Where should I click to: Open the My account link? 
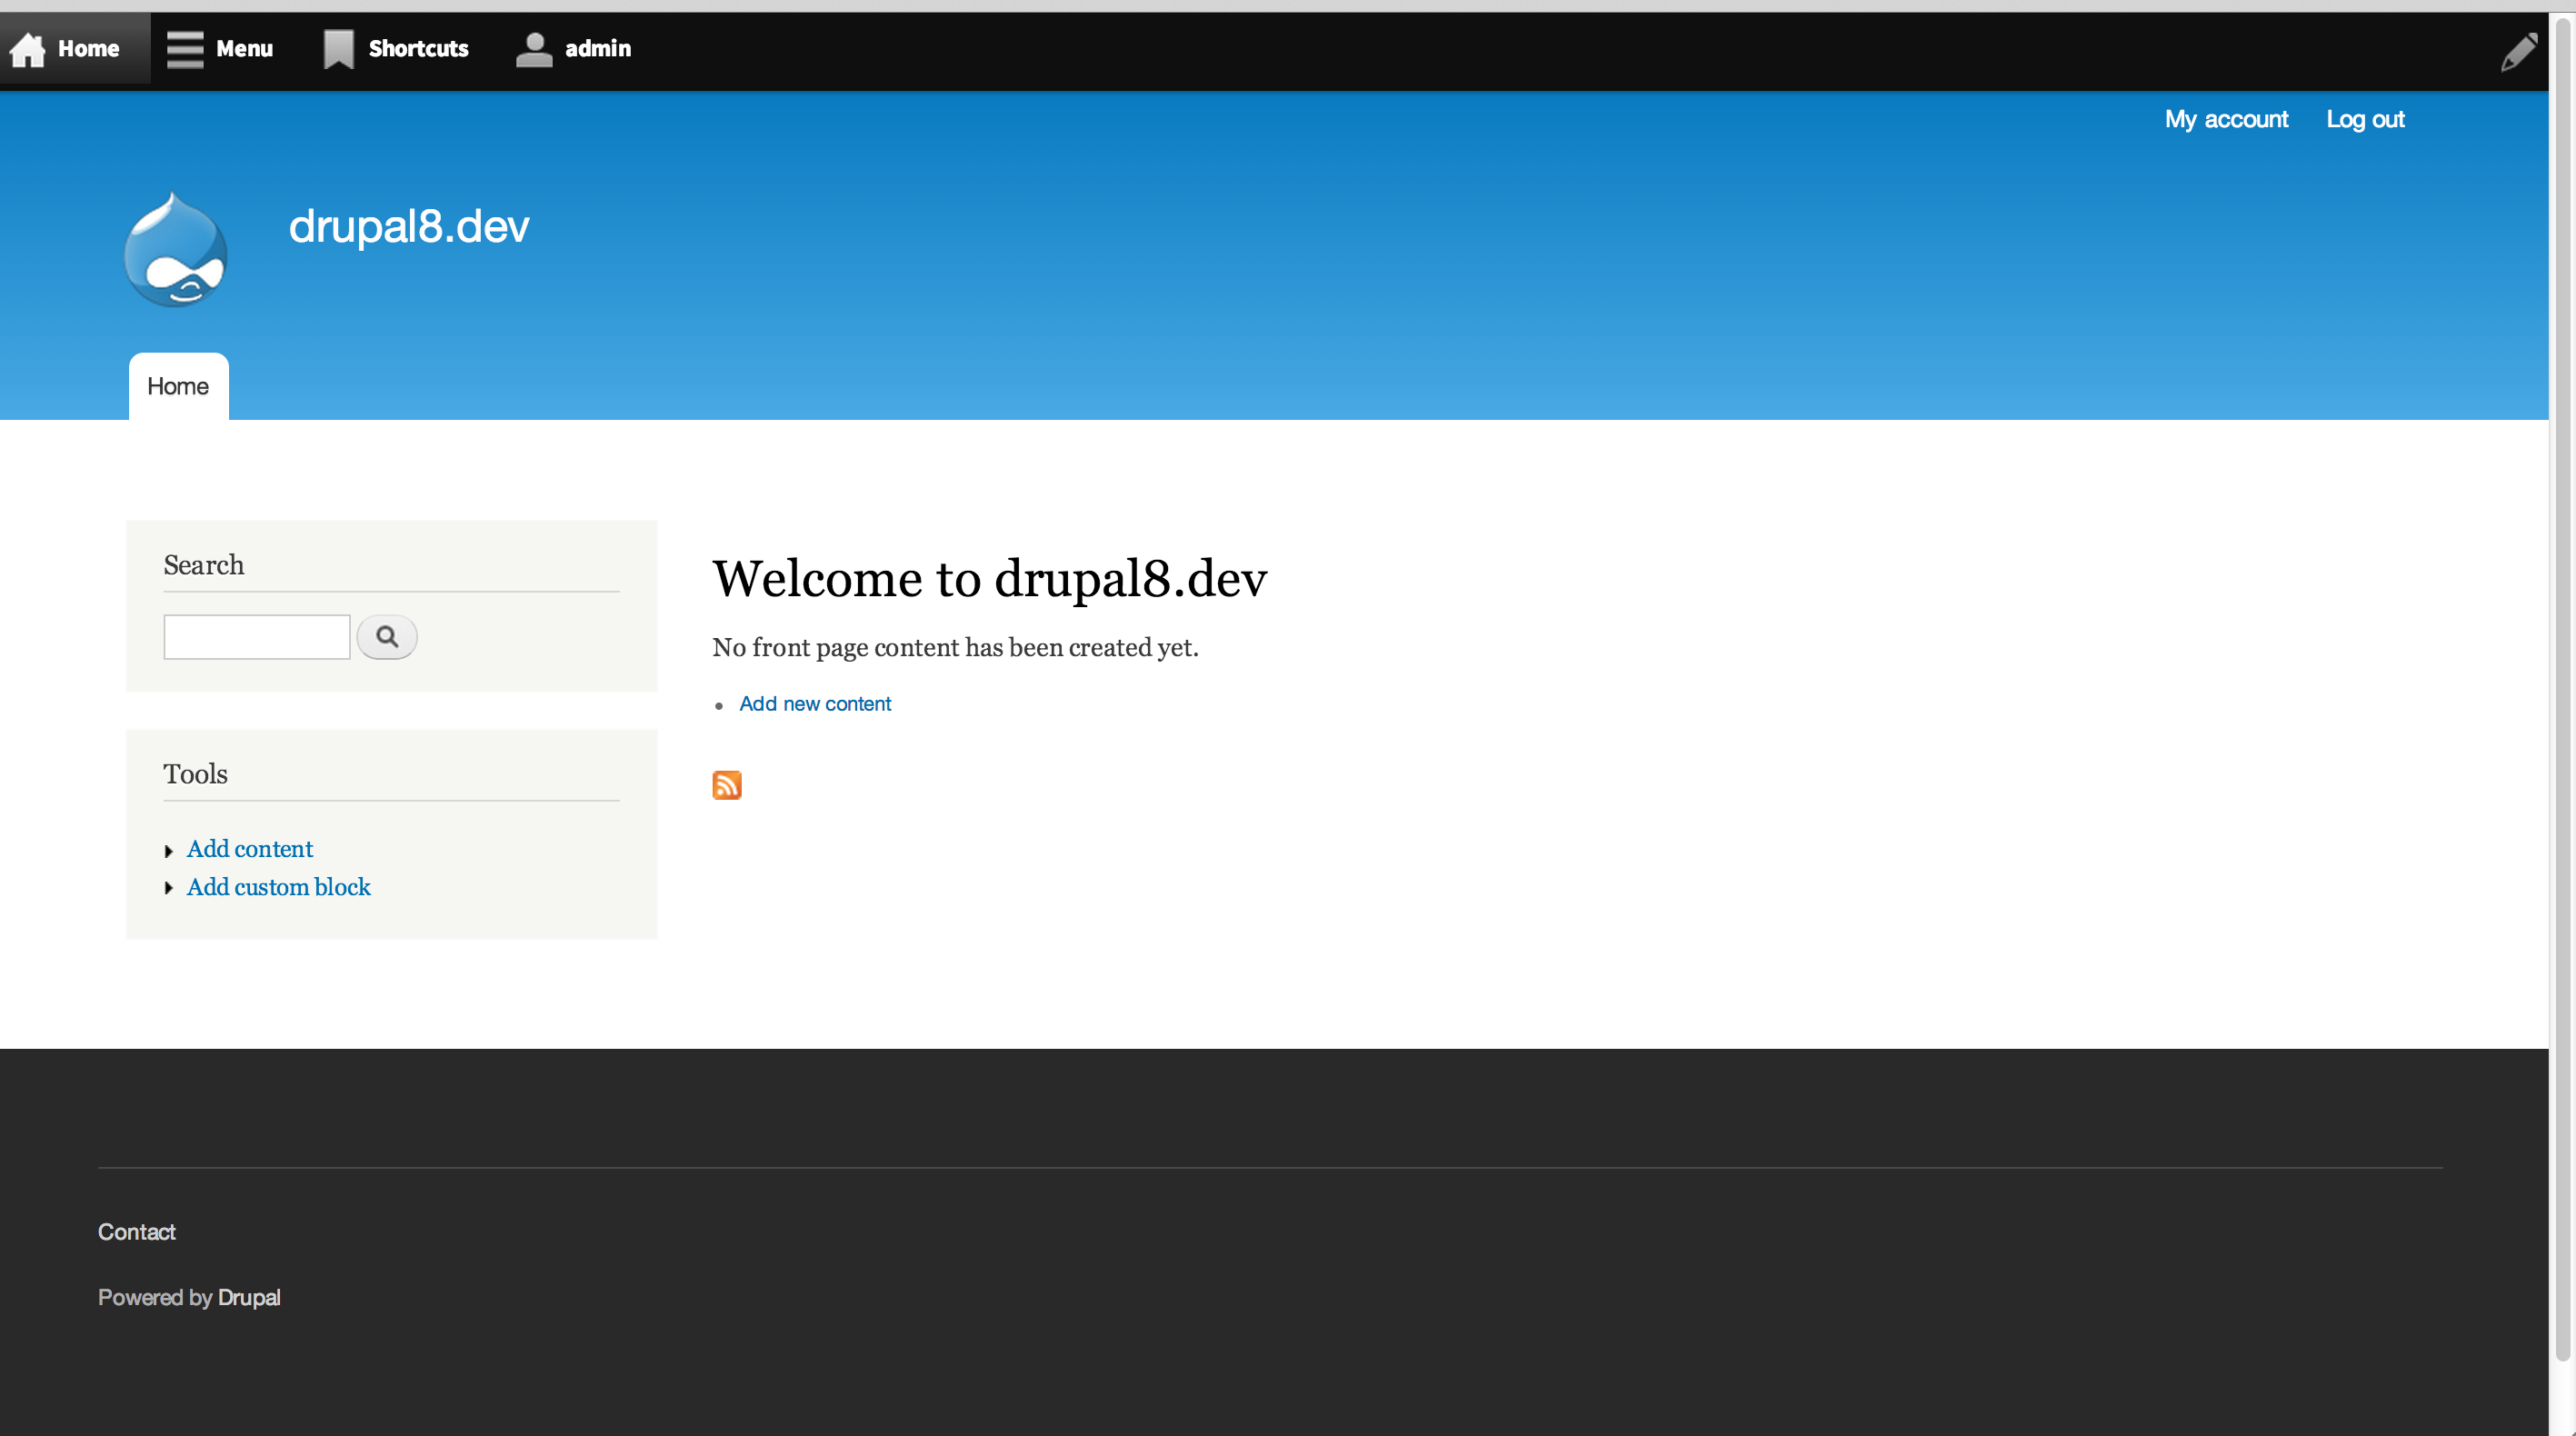[x=2226, y=119]
